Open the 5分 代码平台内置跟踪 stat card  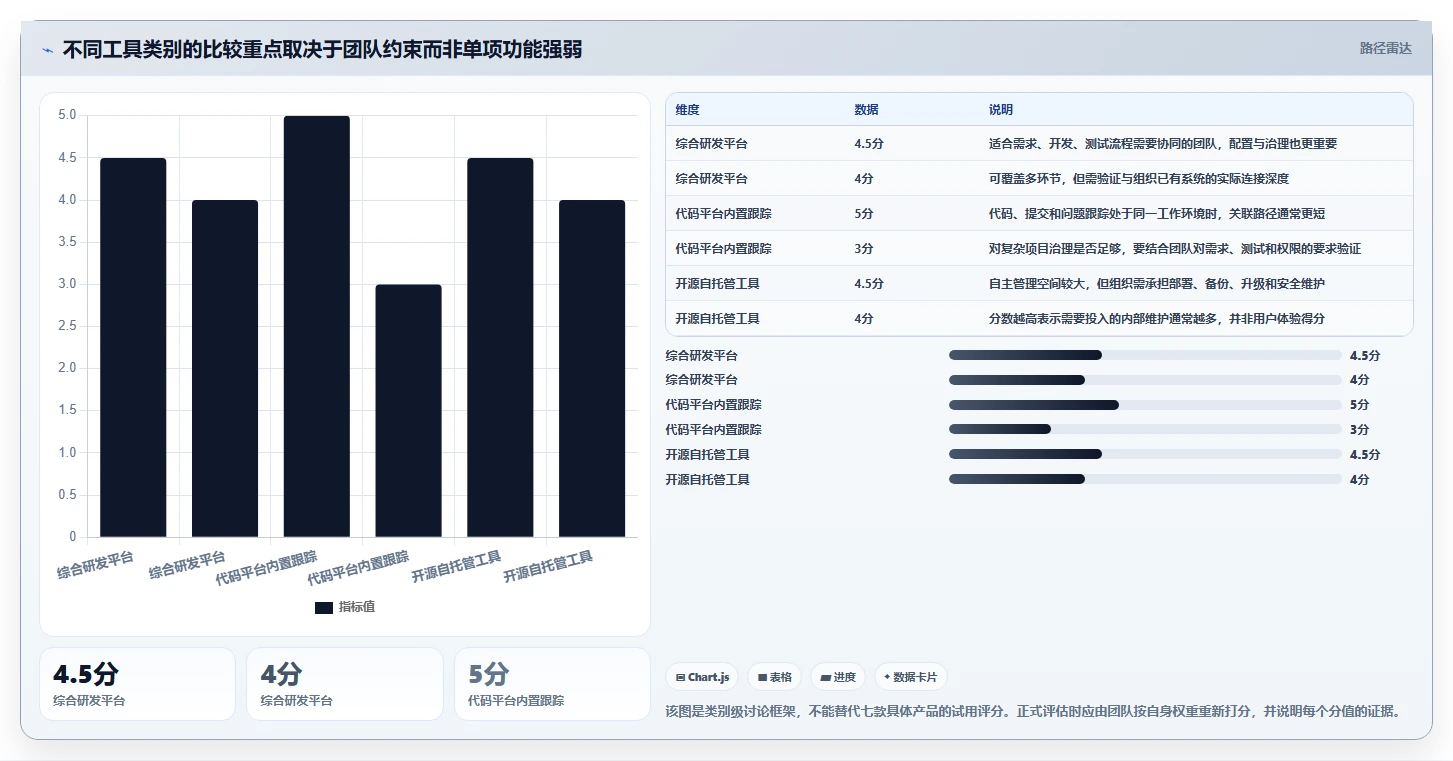pyautogui.click(x=552, y=684)
